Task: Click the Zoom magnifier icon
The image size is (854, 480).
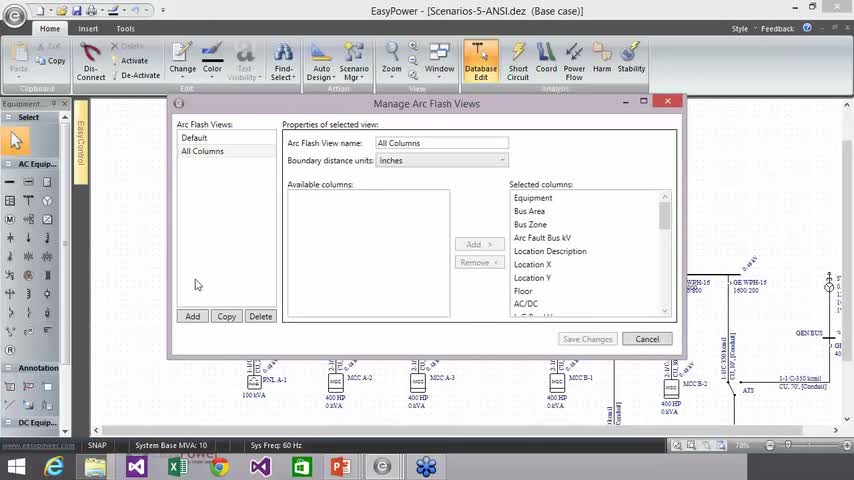Action: [x=391, y=53]
